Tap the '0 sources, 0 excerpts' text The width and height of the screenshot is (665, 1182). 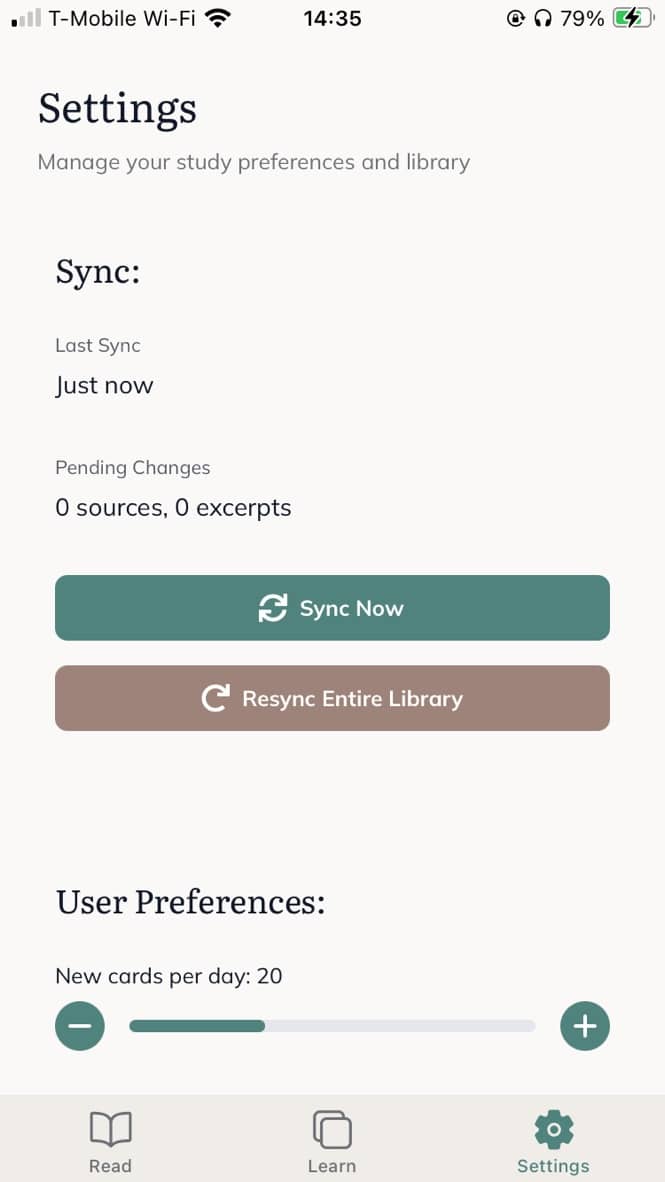[x=173, y=508]
